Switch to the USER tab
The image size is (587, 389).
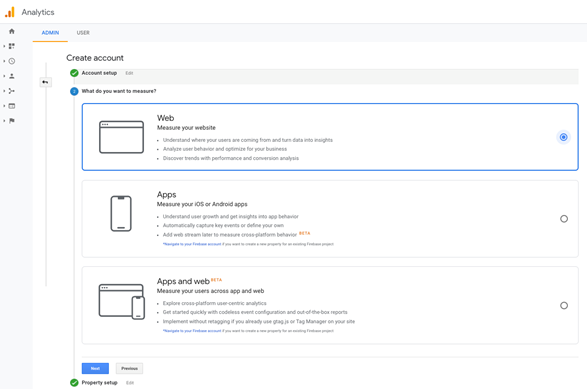coord(83,33)
